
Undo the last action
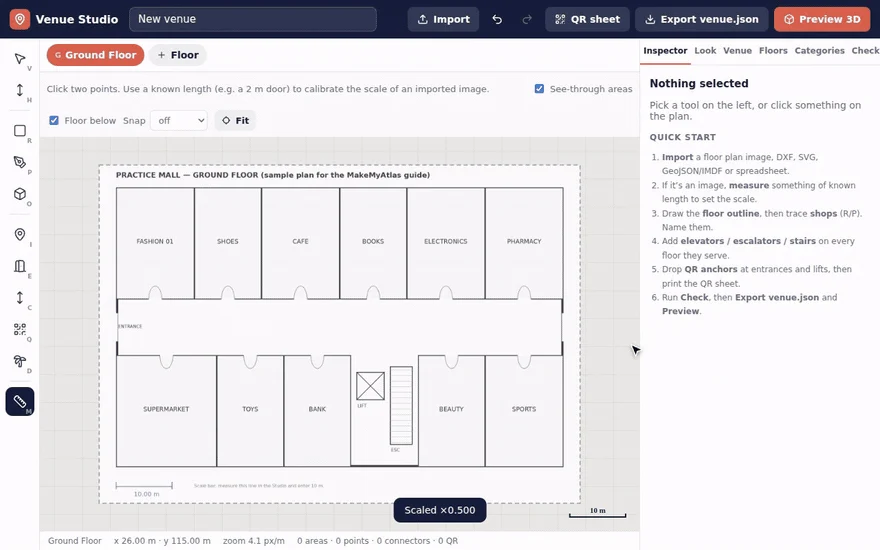(497, 19)
